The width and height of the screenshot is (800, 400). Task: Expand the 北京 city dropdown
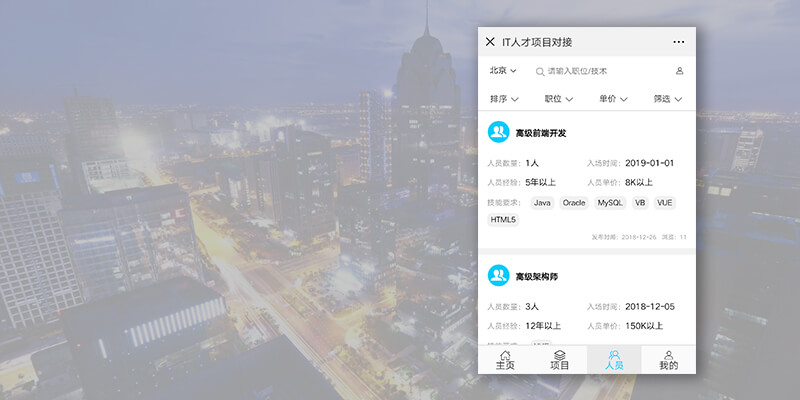[x=502, y=71]
